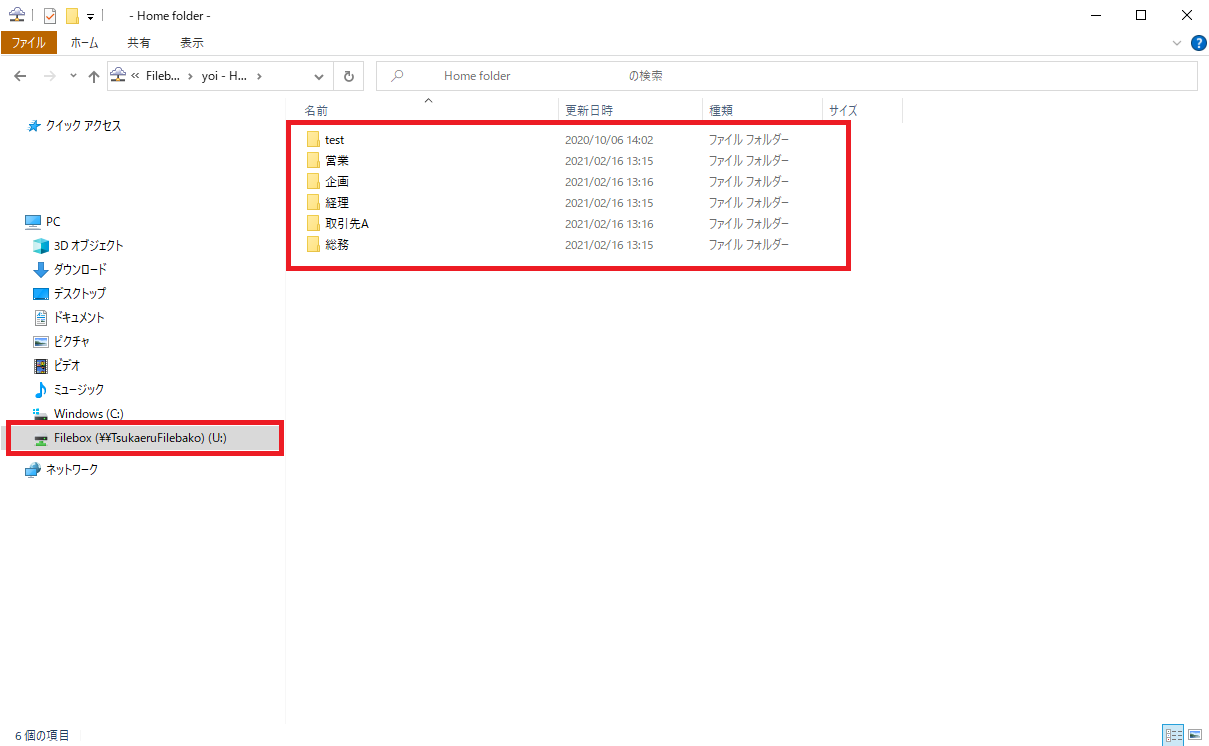Expand the ribbon using the chevron
The width and height of the screenshot is (1209, 746).
pos(1176,43)
